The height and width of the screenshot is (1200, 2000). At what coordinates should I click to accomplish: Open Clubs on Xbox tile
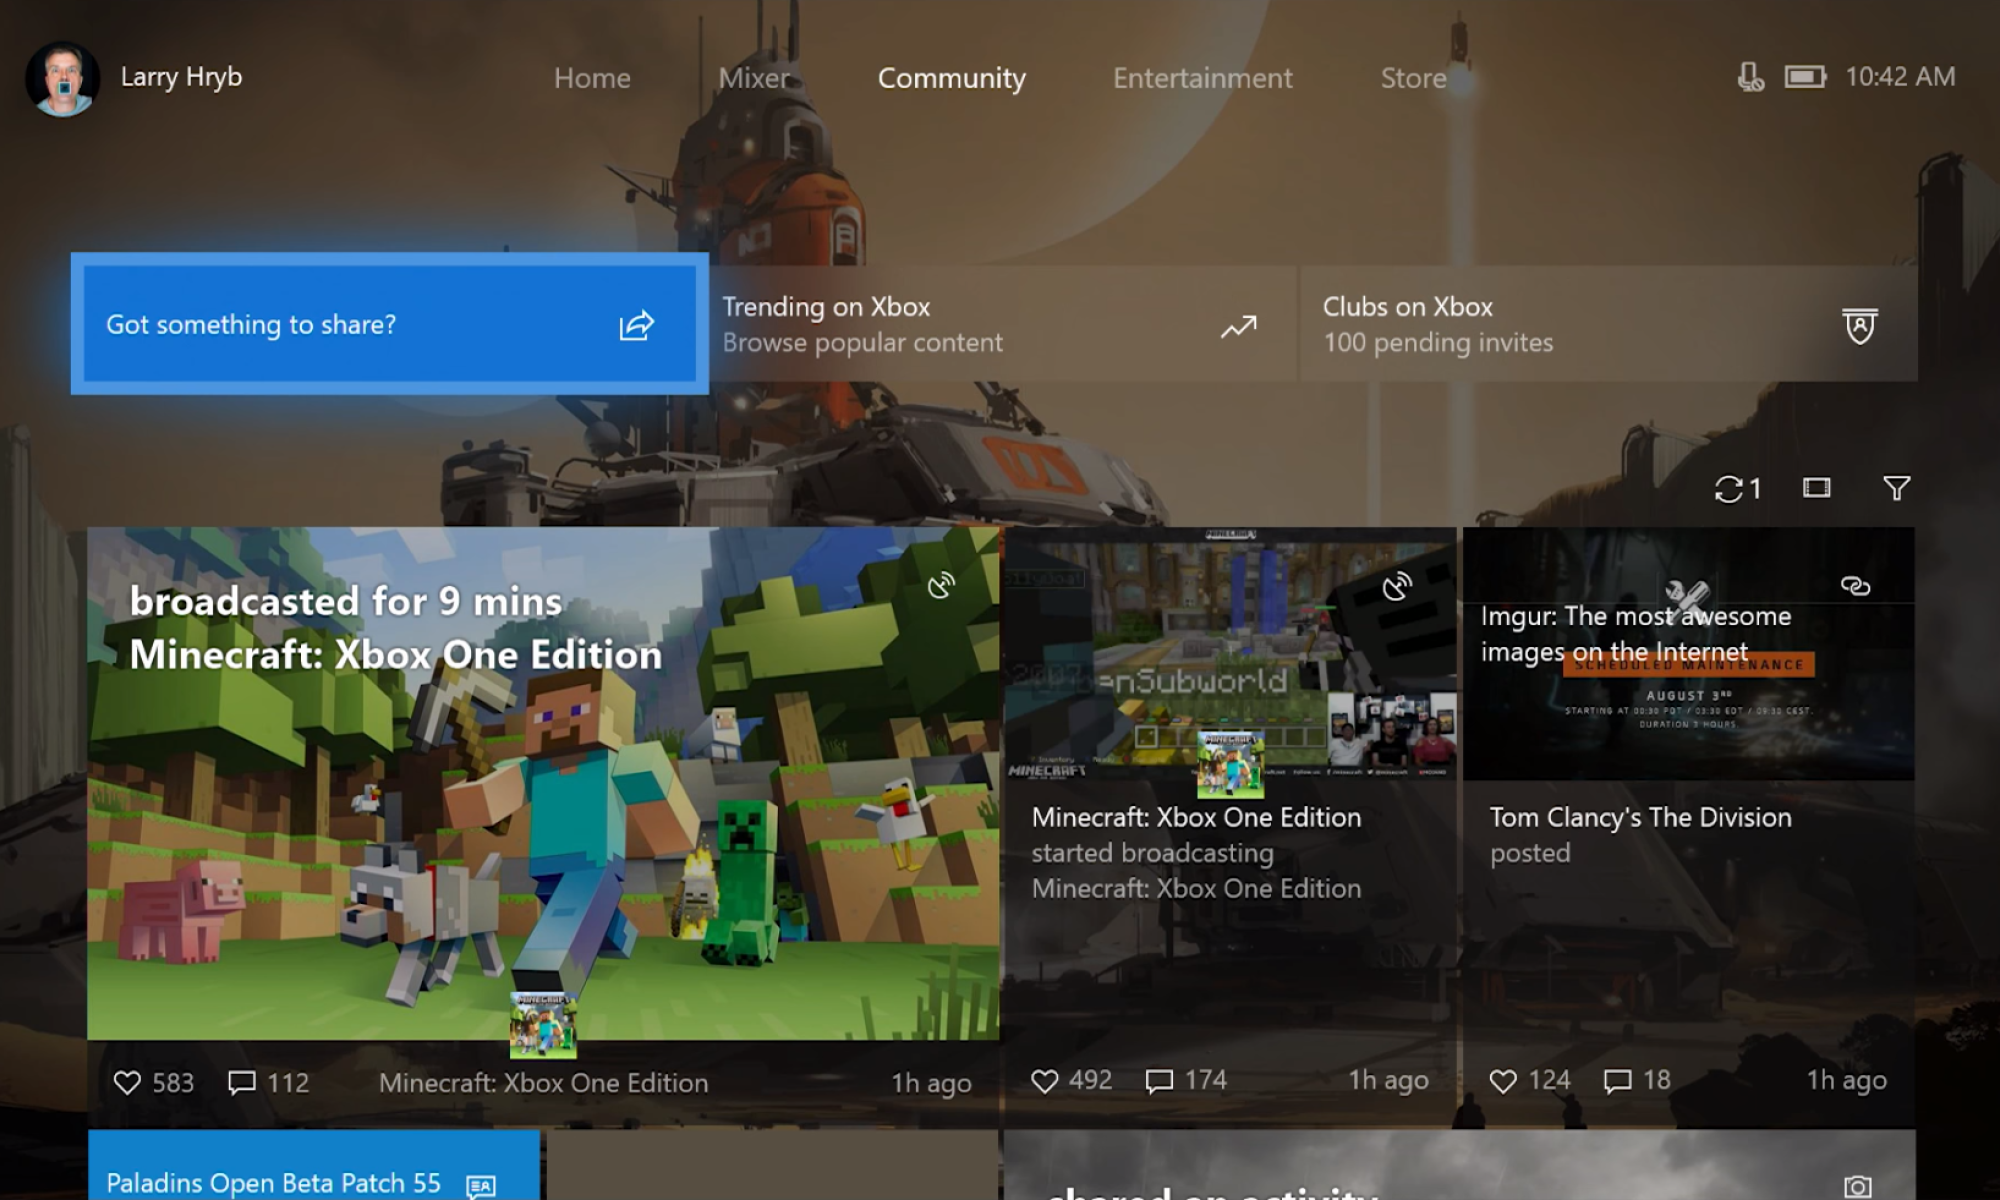point(1608,323)
